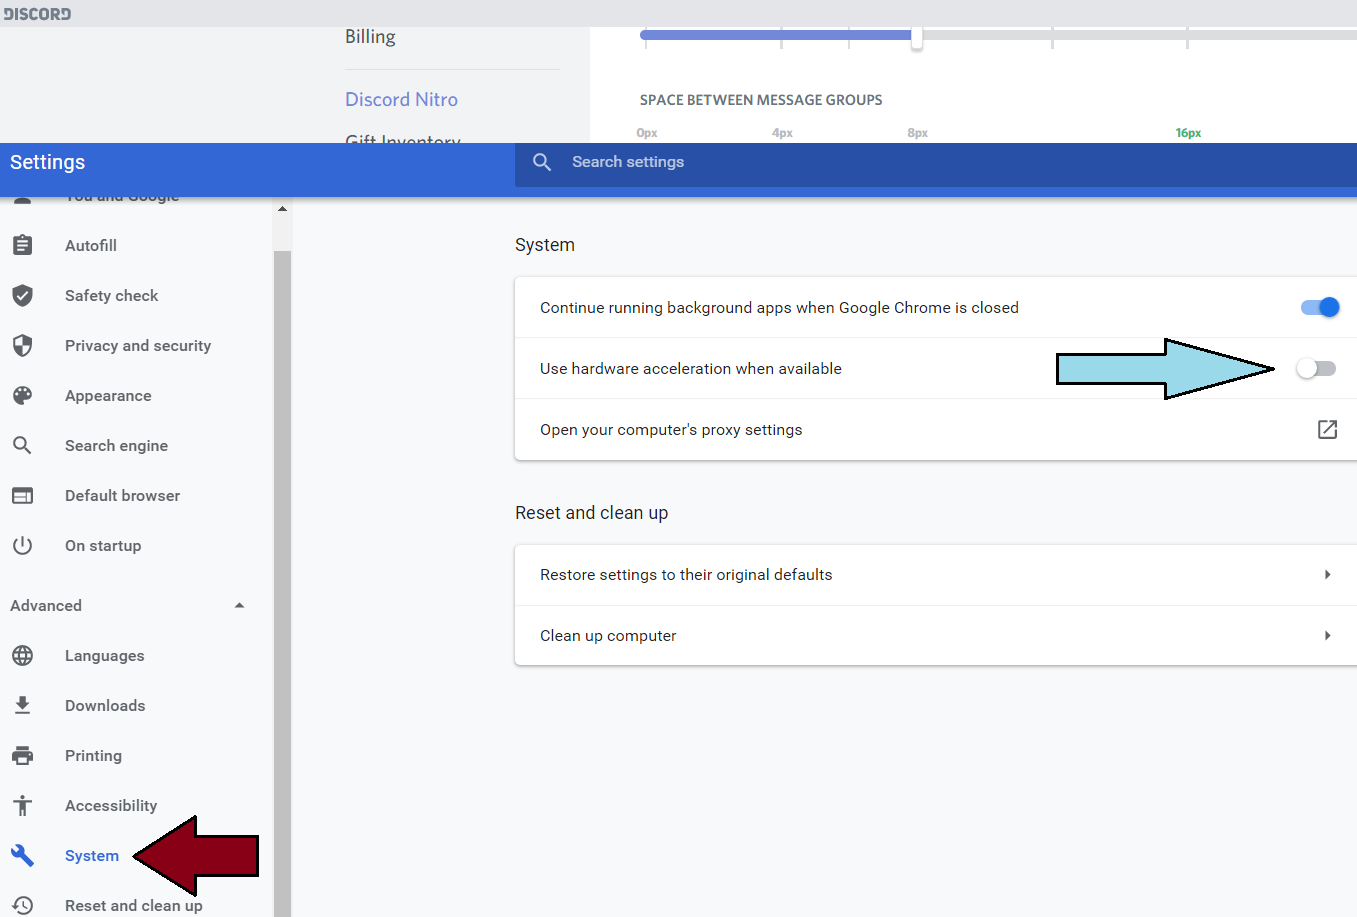
Task: Click the Languages globe icon
Action: pyautogui.click(x=22, y=655)
